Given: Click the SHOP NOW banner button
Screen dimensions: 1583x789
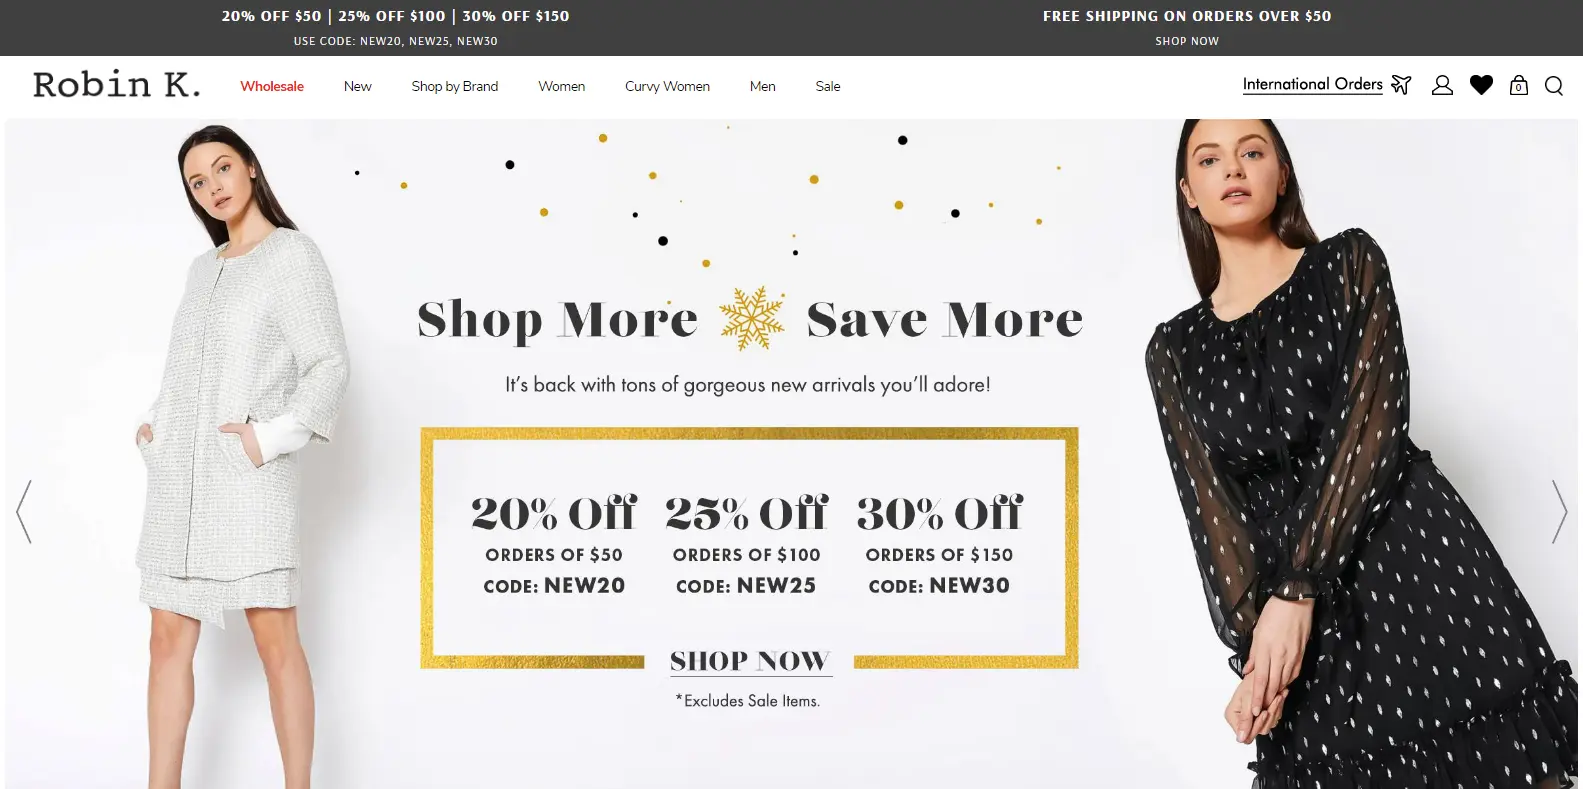Looking at the screenshot, I should click(750, 661).
